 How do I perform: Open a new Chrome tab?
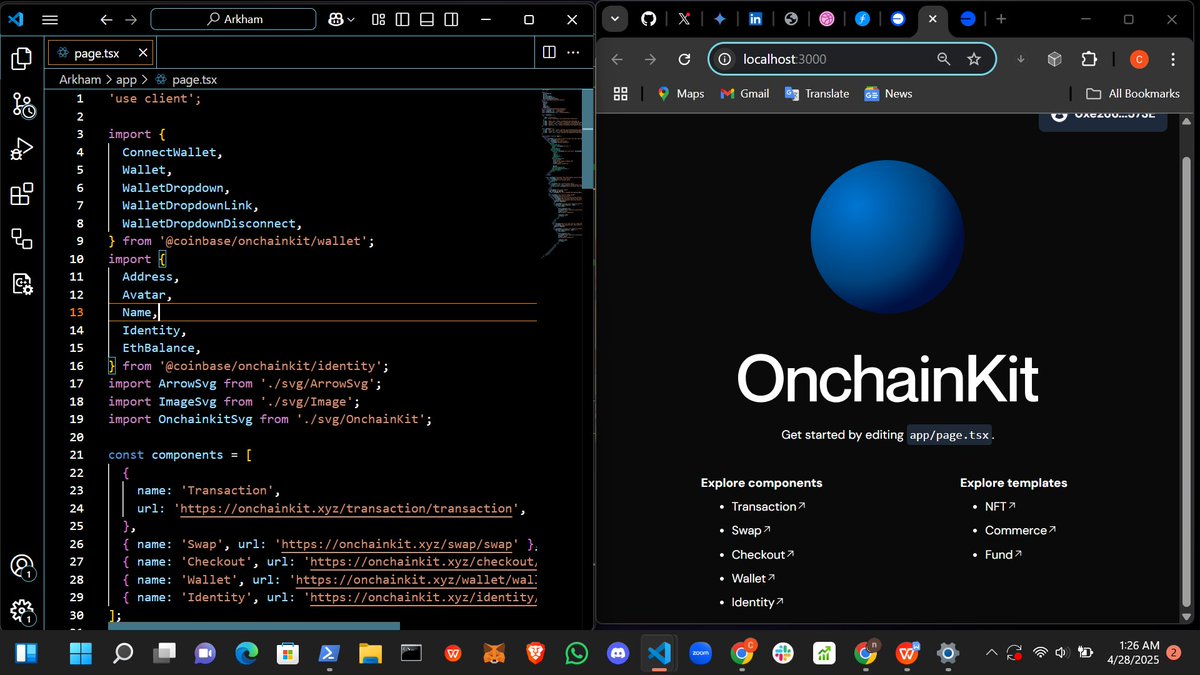click(1000, 19)
